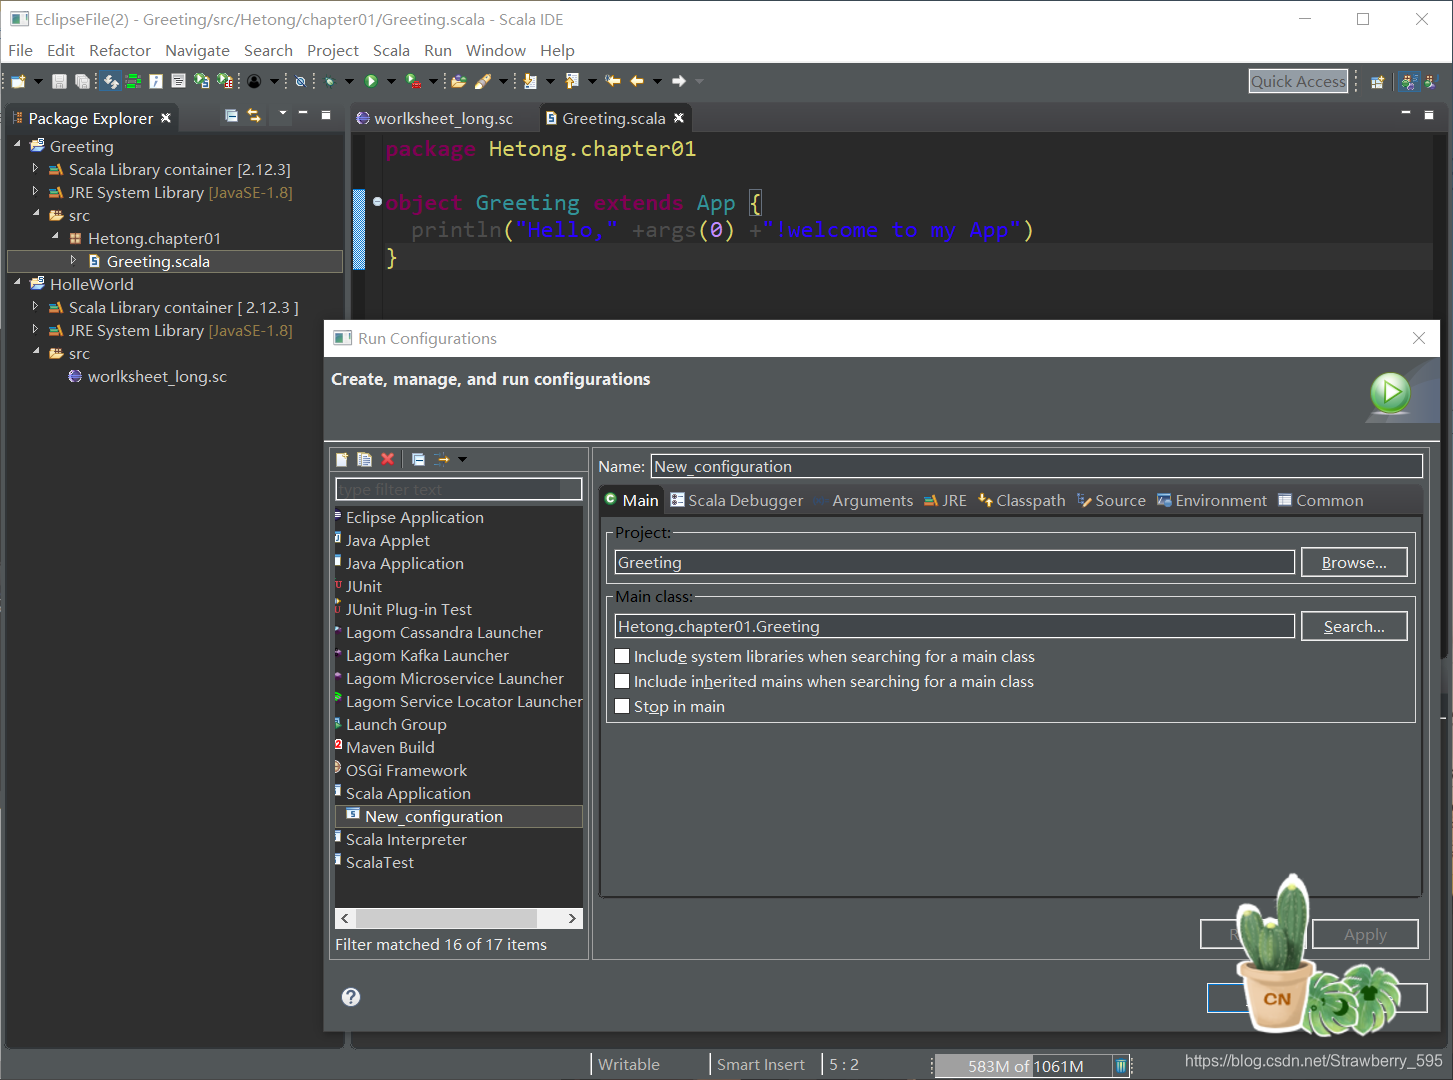Viewport: 1453px width, 1080px height.
Task: Click the horizontal scrollbar of the configurations list
Action: (447, 918)
